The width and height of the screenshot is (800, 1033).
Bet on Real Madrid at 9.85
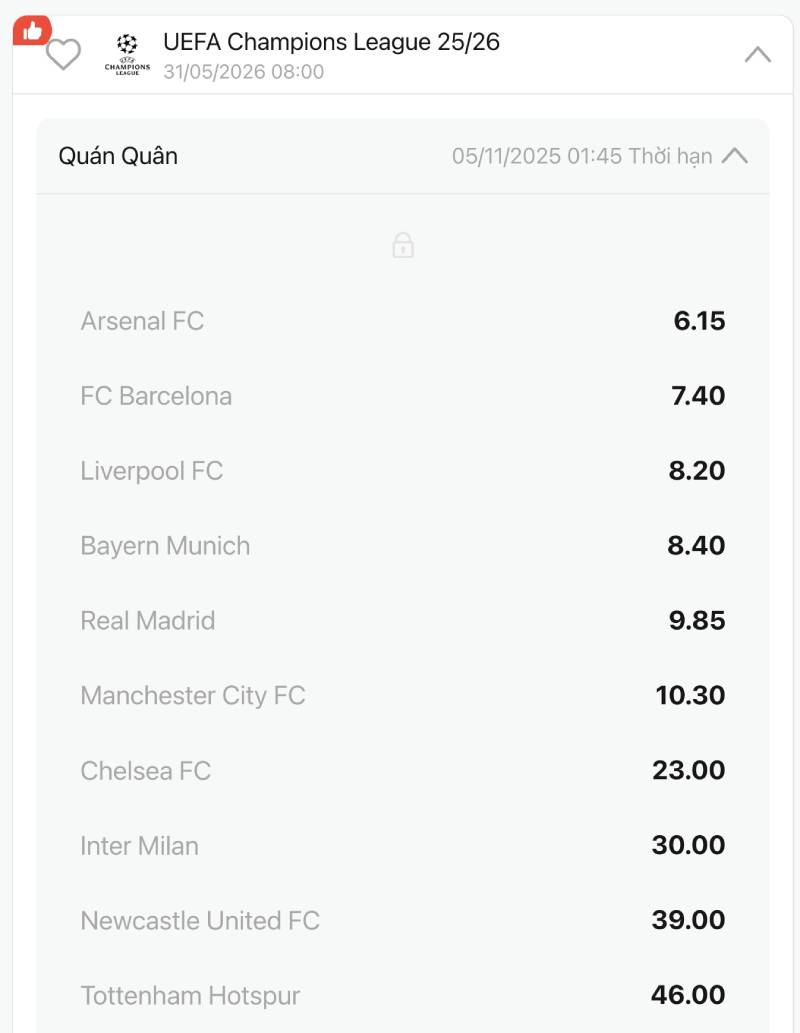[x=697, y=621]
